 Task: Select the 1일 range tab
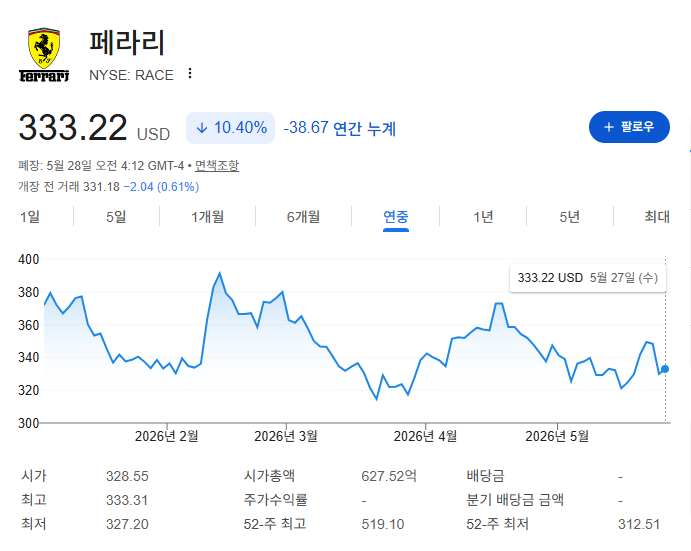pos(30,216)
